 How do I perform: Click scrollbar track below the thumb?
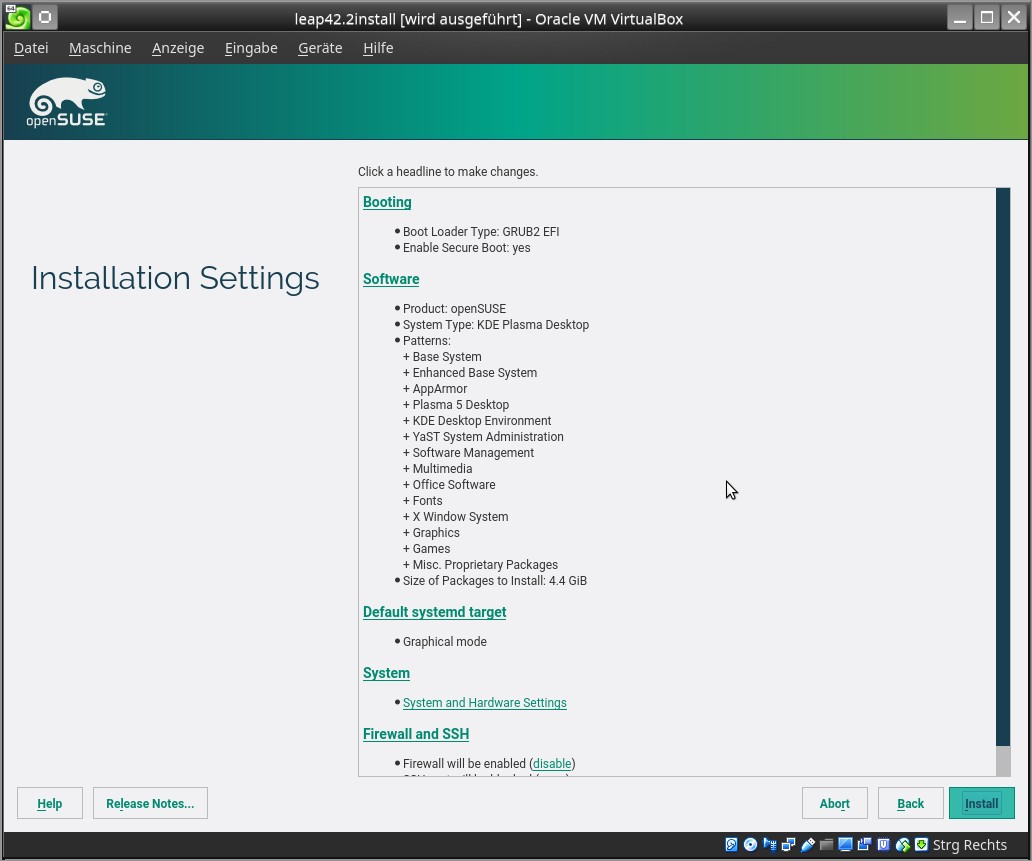click(1002, 761)
